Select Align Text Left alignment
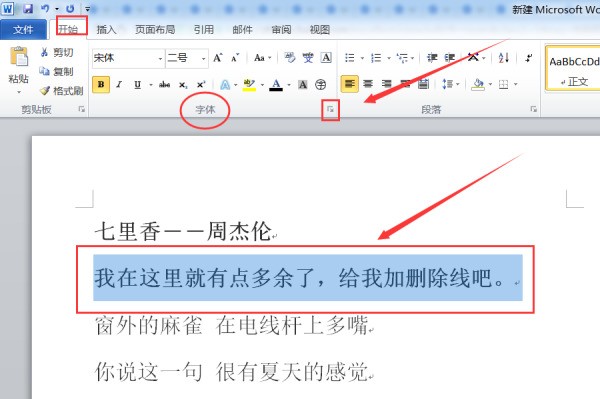This screenshot has width=600, height=399. tap(349, 84)
